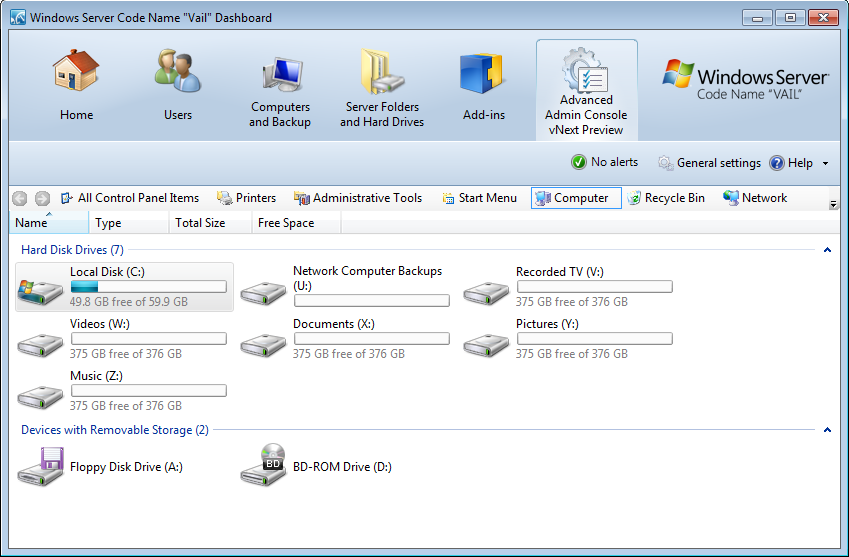Click the Local Disk (C:) usage bar

[148, 287]
